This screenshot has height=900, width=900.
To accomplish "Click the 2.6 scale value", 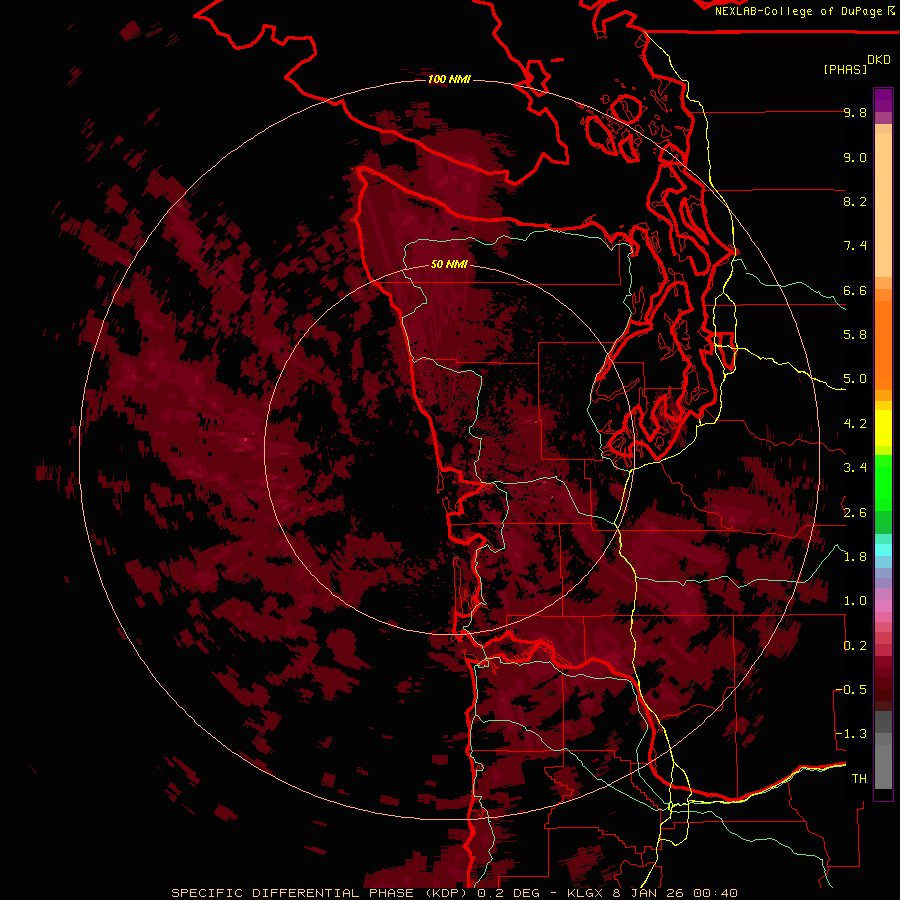I will [855, 513].
